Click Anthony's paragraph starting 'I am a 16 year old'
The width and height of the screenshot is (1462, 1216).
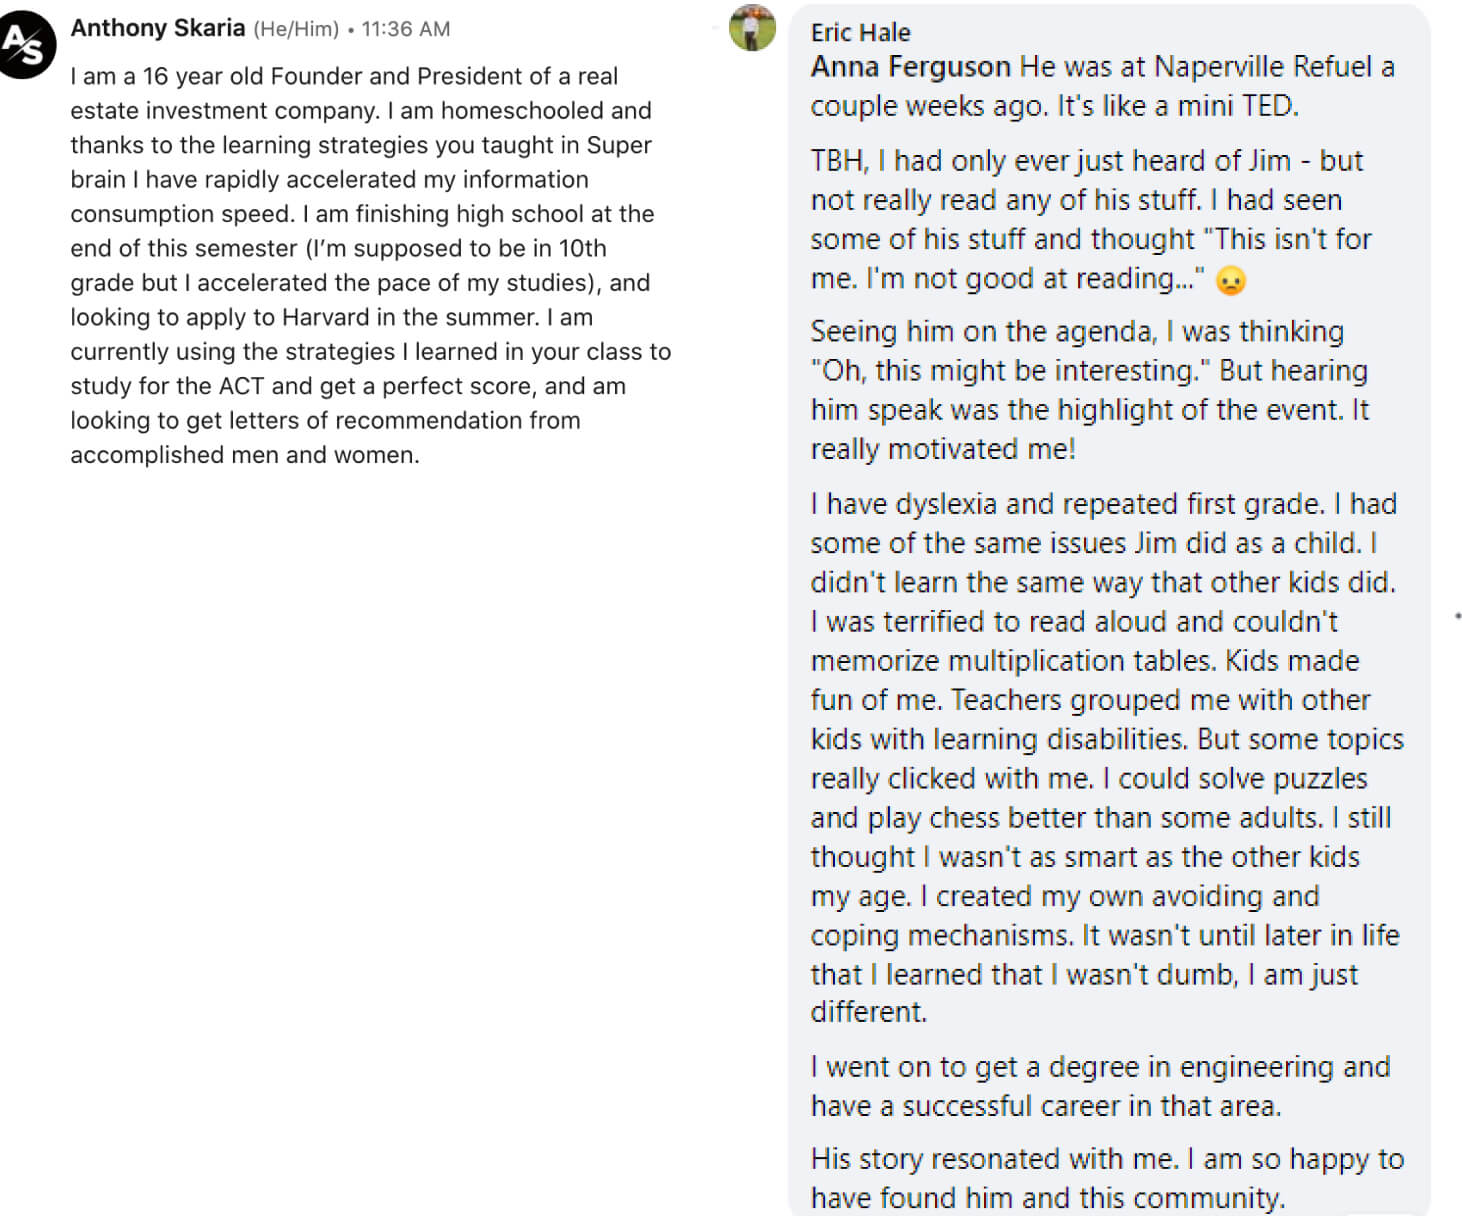370,265
